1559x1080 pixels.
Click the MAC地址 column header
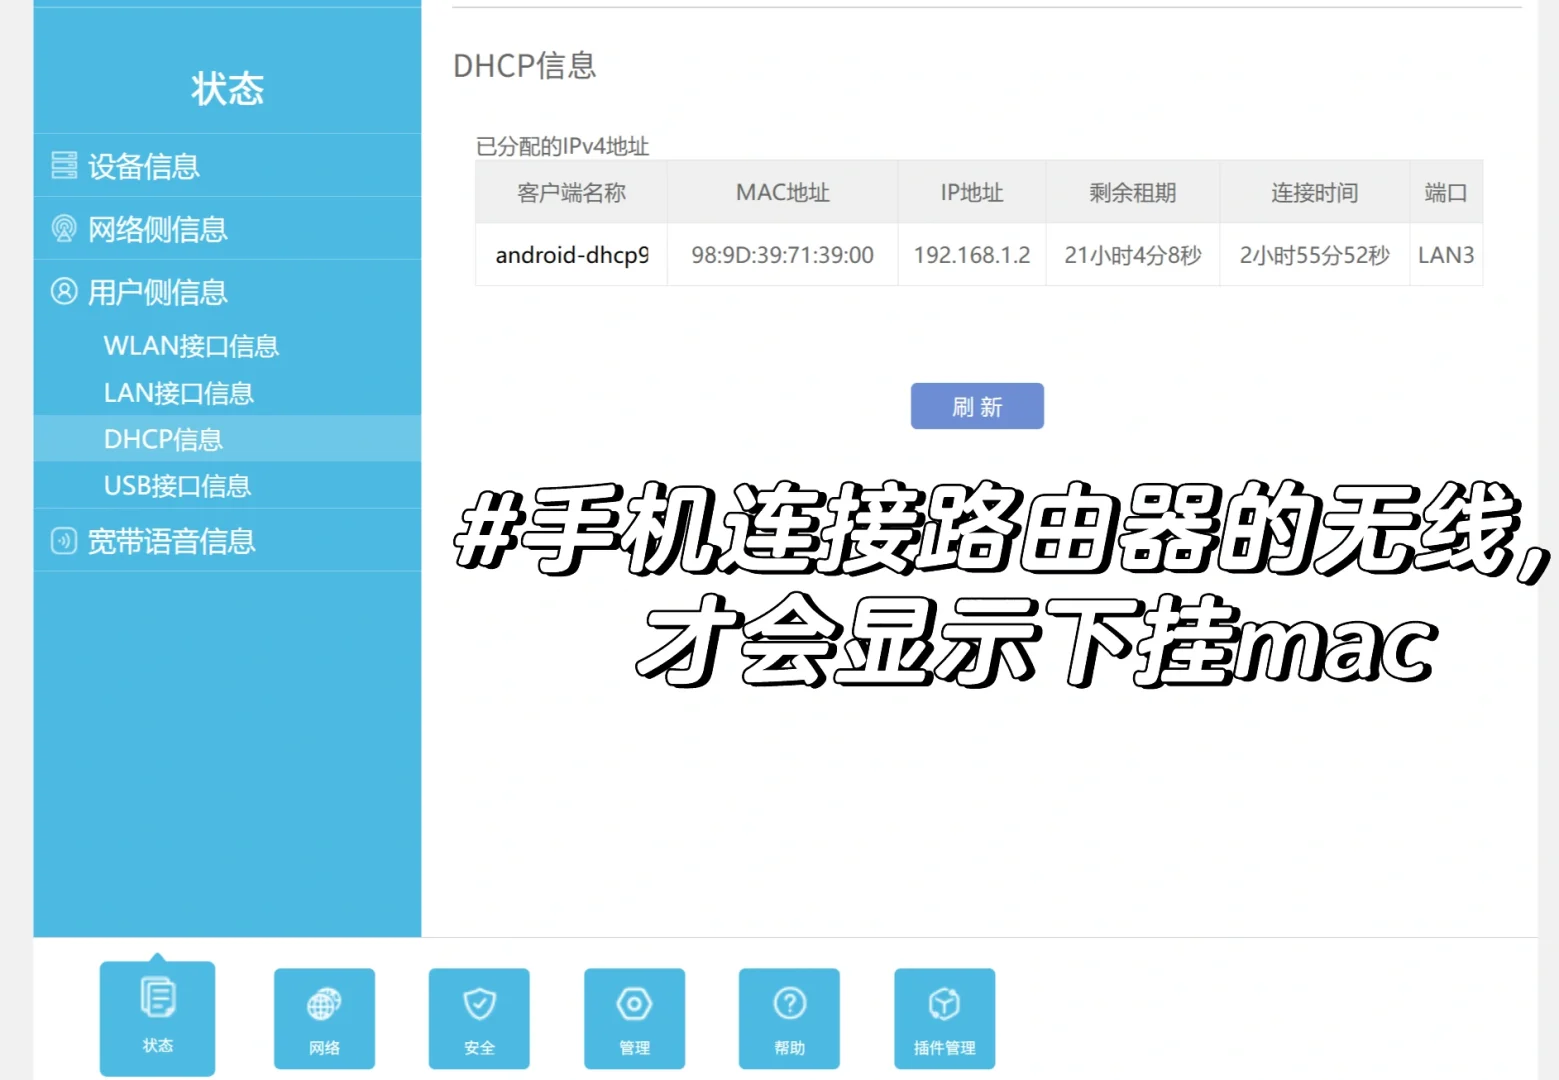782,192
